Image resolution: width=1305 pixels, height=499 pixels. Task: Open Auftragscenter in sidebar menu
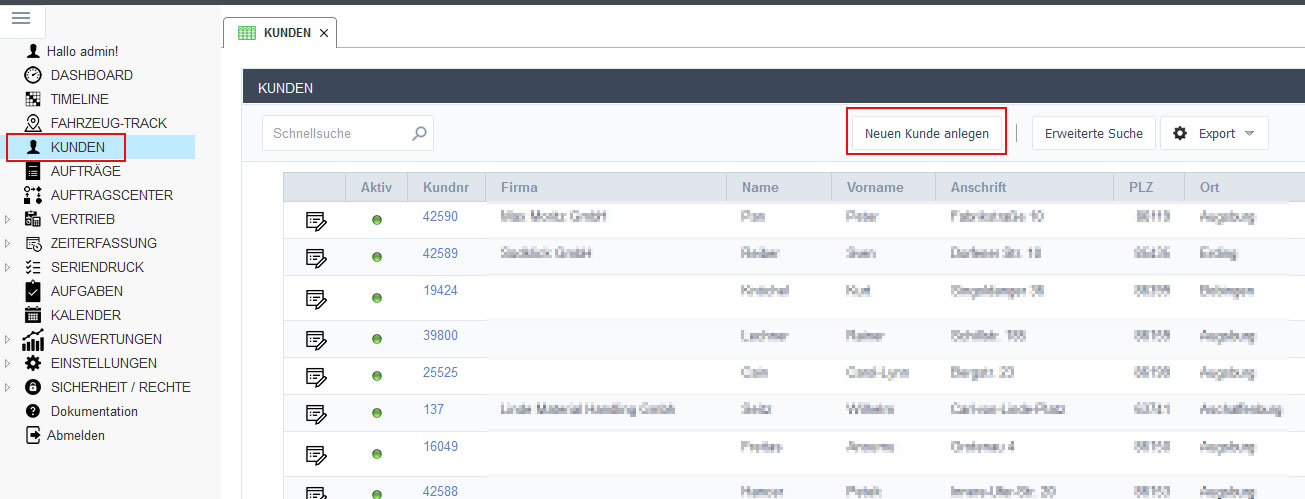coord(111,195)
